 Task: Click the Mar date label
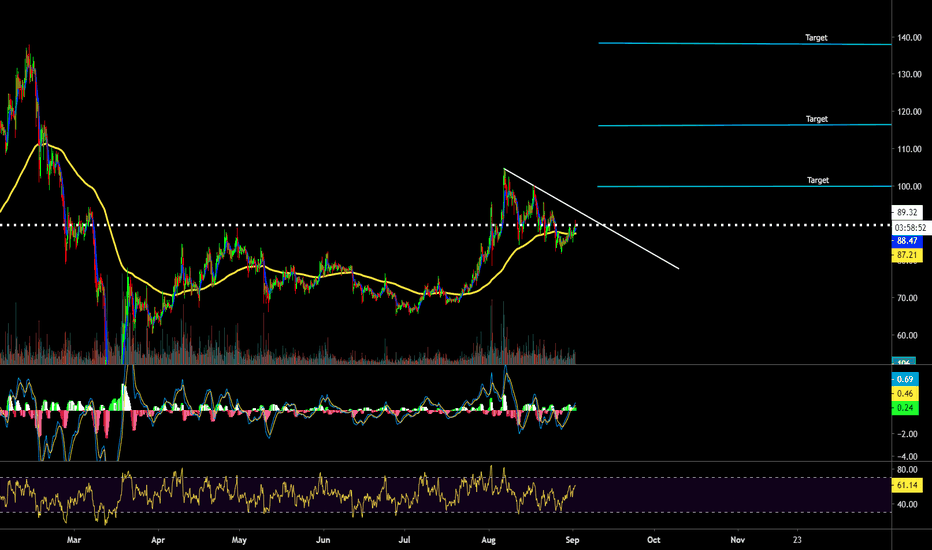pos(74,540)
